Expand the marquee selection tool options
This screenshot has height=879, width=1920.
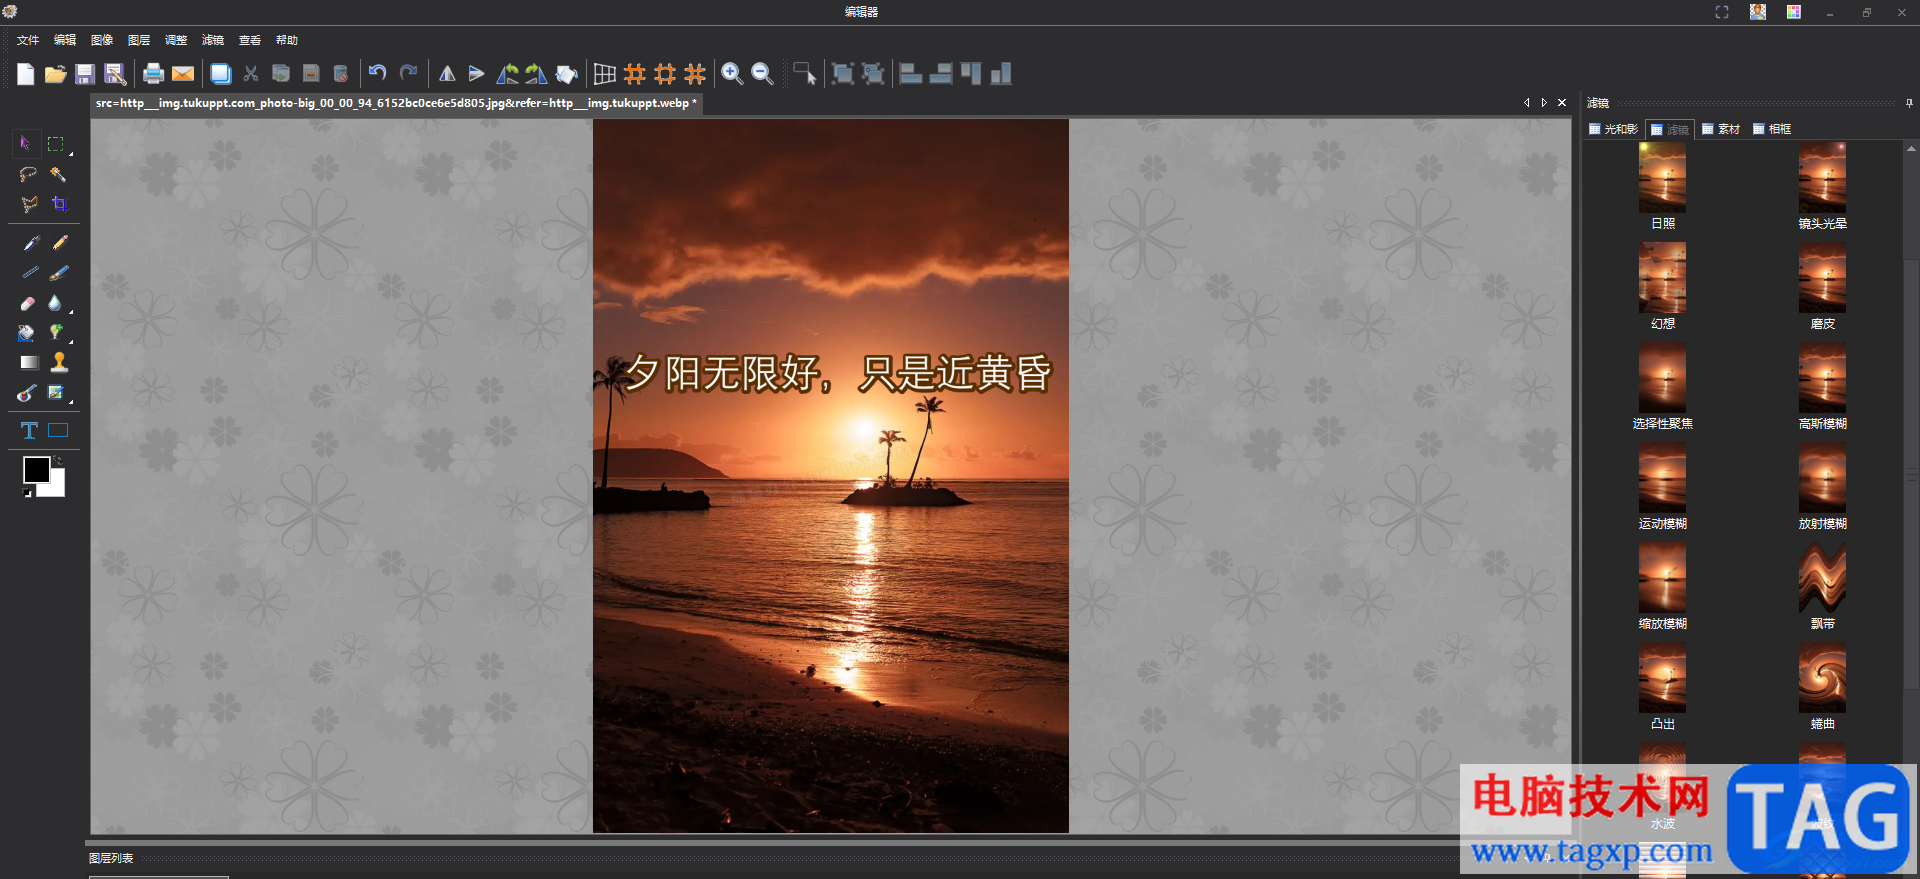[x=71, y=154]
